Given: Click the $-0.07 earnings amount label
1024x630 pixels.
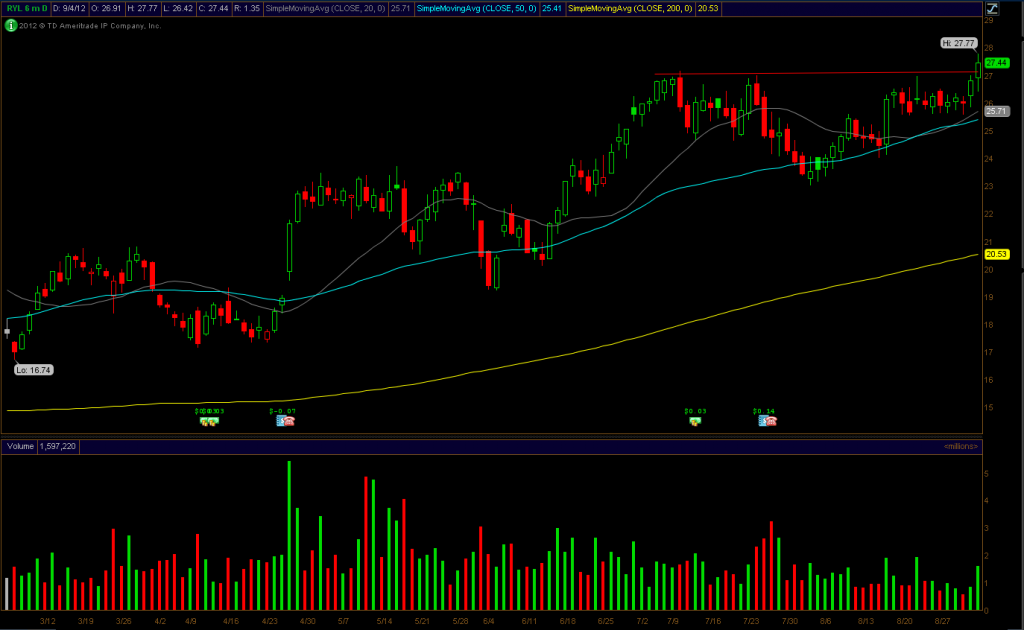Looking at the screenshot, I should pos(283,411).
